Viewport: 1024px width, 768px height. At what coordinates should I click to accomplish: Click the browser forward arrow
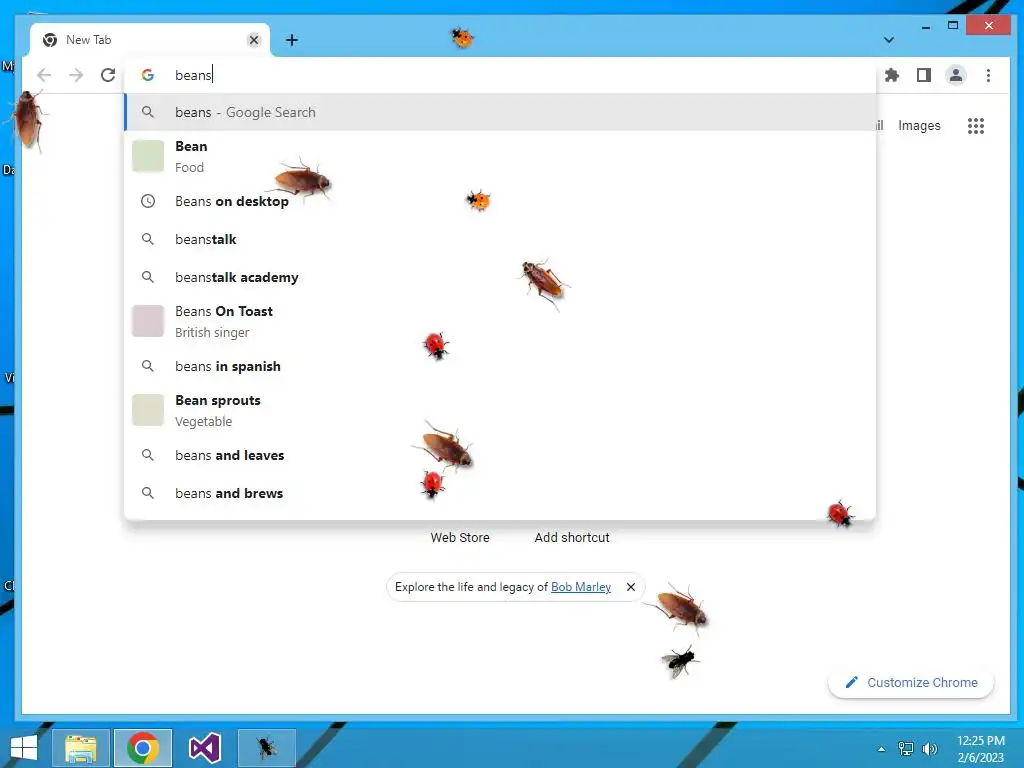click(76, 75)
